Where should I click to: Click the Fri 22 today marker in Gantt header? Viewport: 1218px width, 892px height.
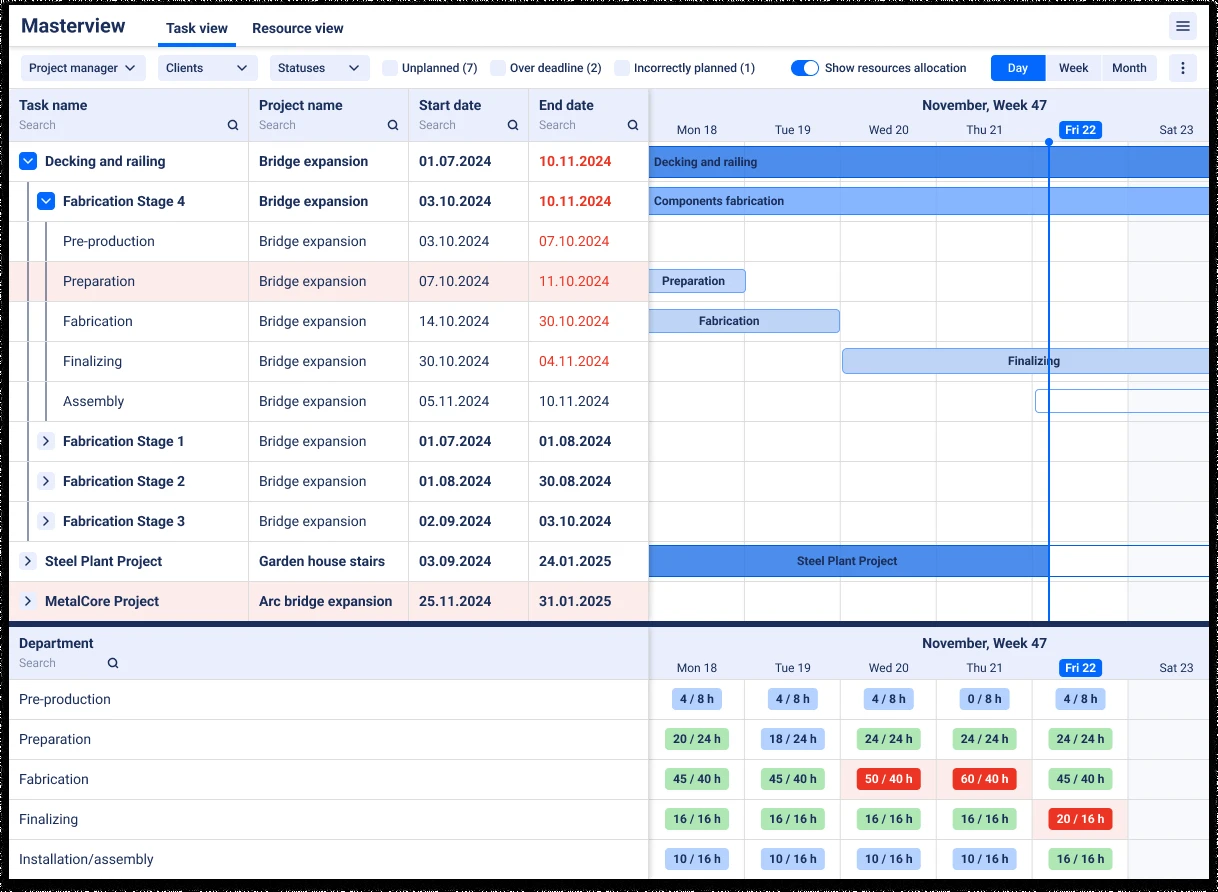(1080, 130)
